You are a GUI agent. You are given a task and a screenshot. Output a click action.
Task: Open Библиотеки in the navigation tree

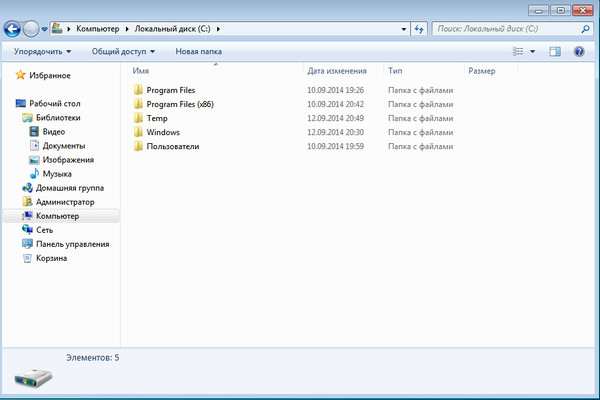click(58, 118)
